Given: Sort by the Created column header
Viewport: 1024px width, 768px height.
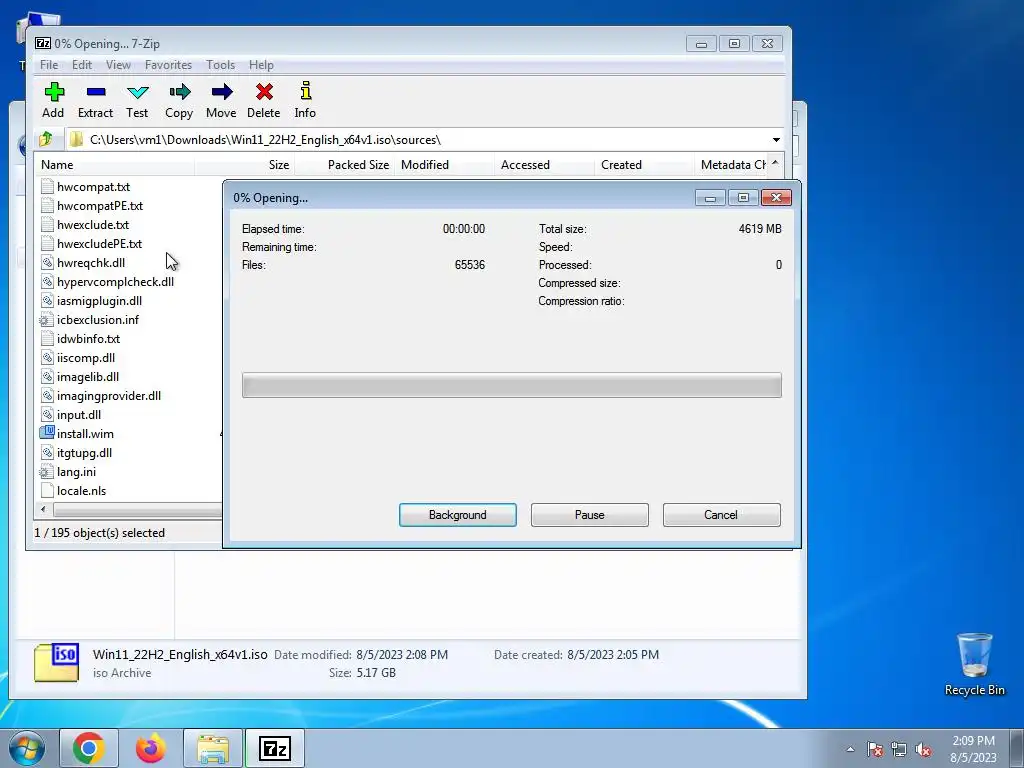Looking at the screenshot, I should click(x=644, y=165).
